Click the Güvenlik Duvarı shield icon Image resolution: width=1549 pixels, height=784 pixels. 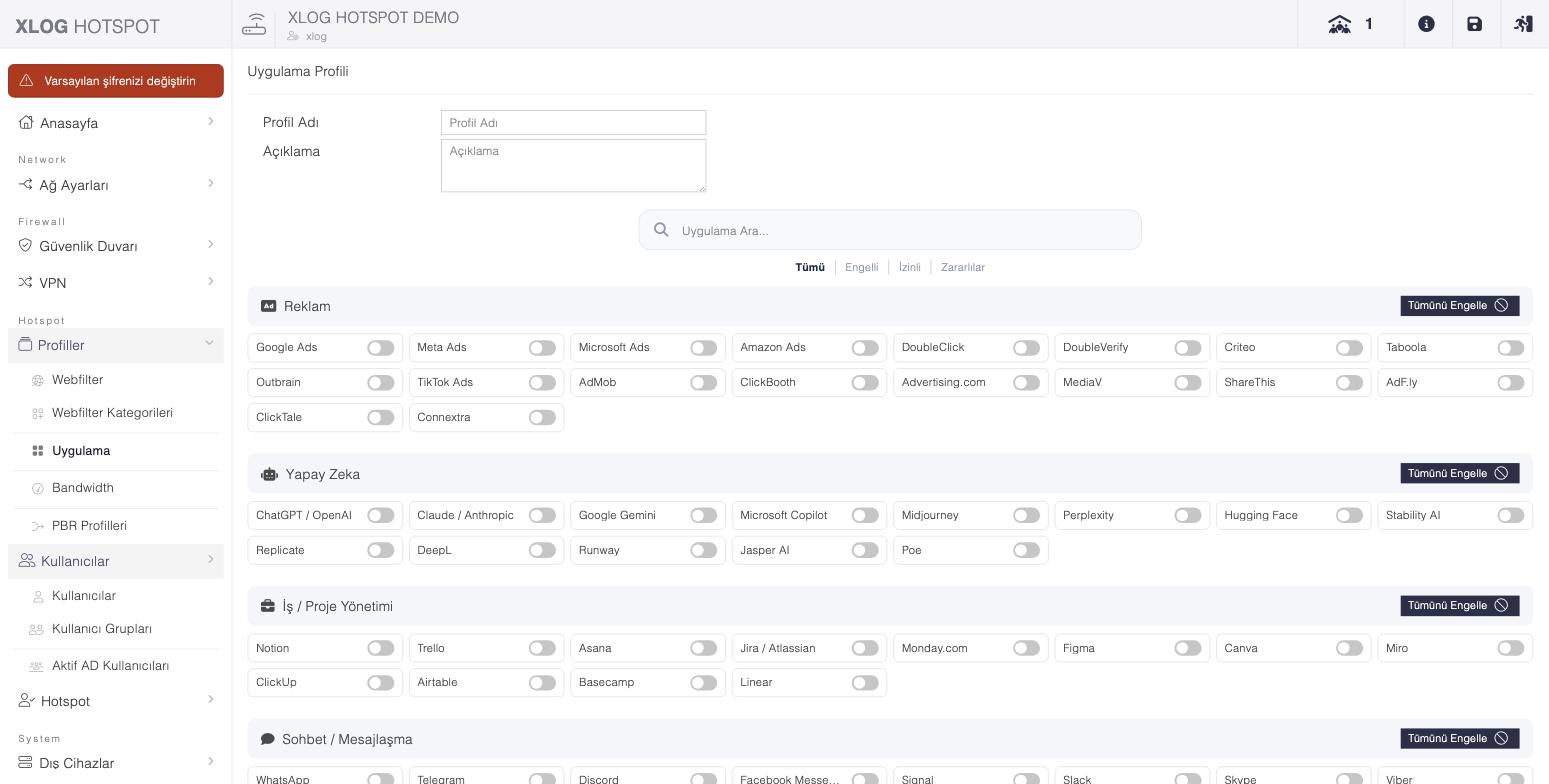[x=26, y=246]
